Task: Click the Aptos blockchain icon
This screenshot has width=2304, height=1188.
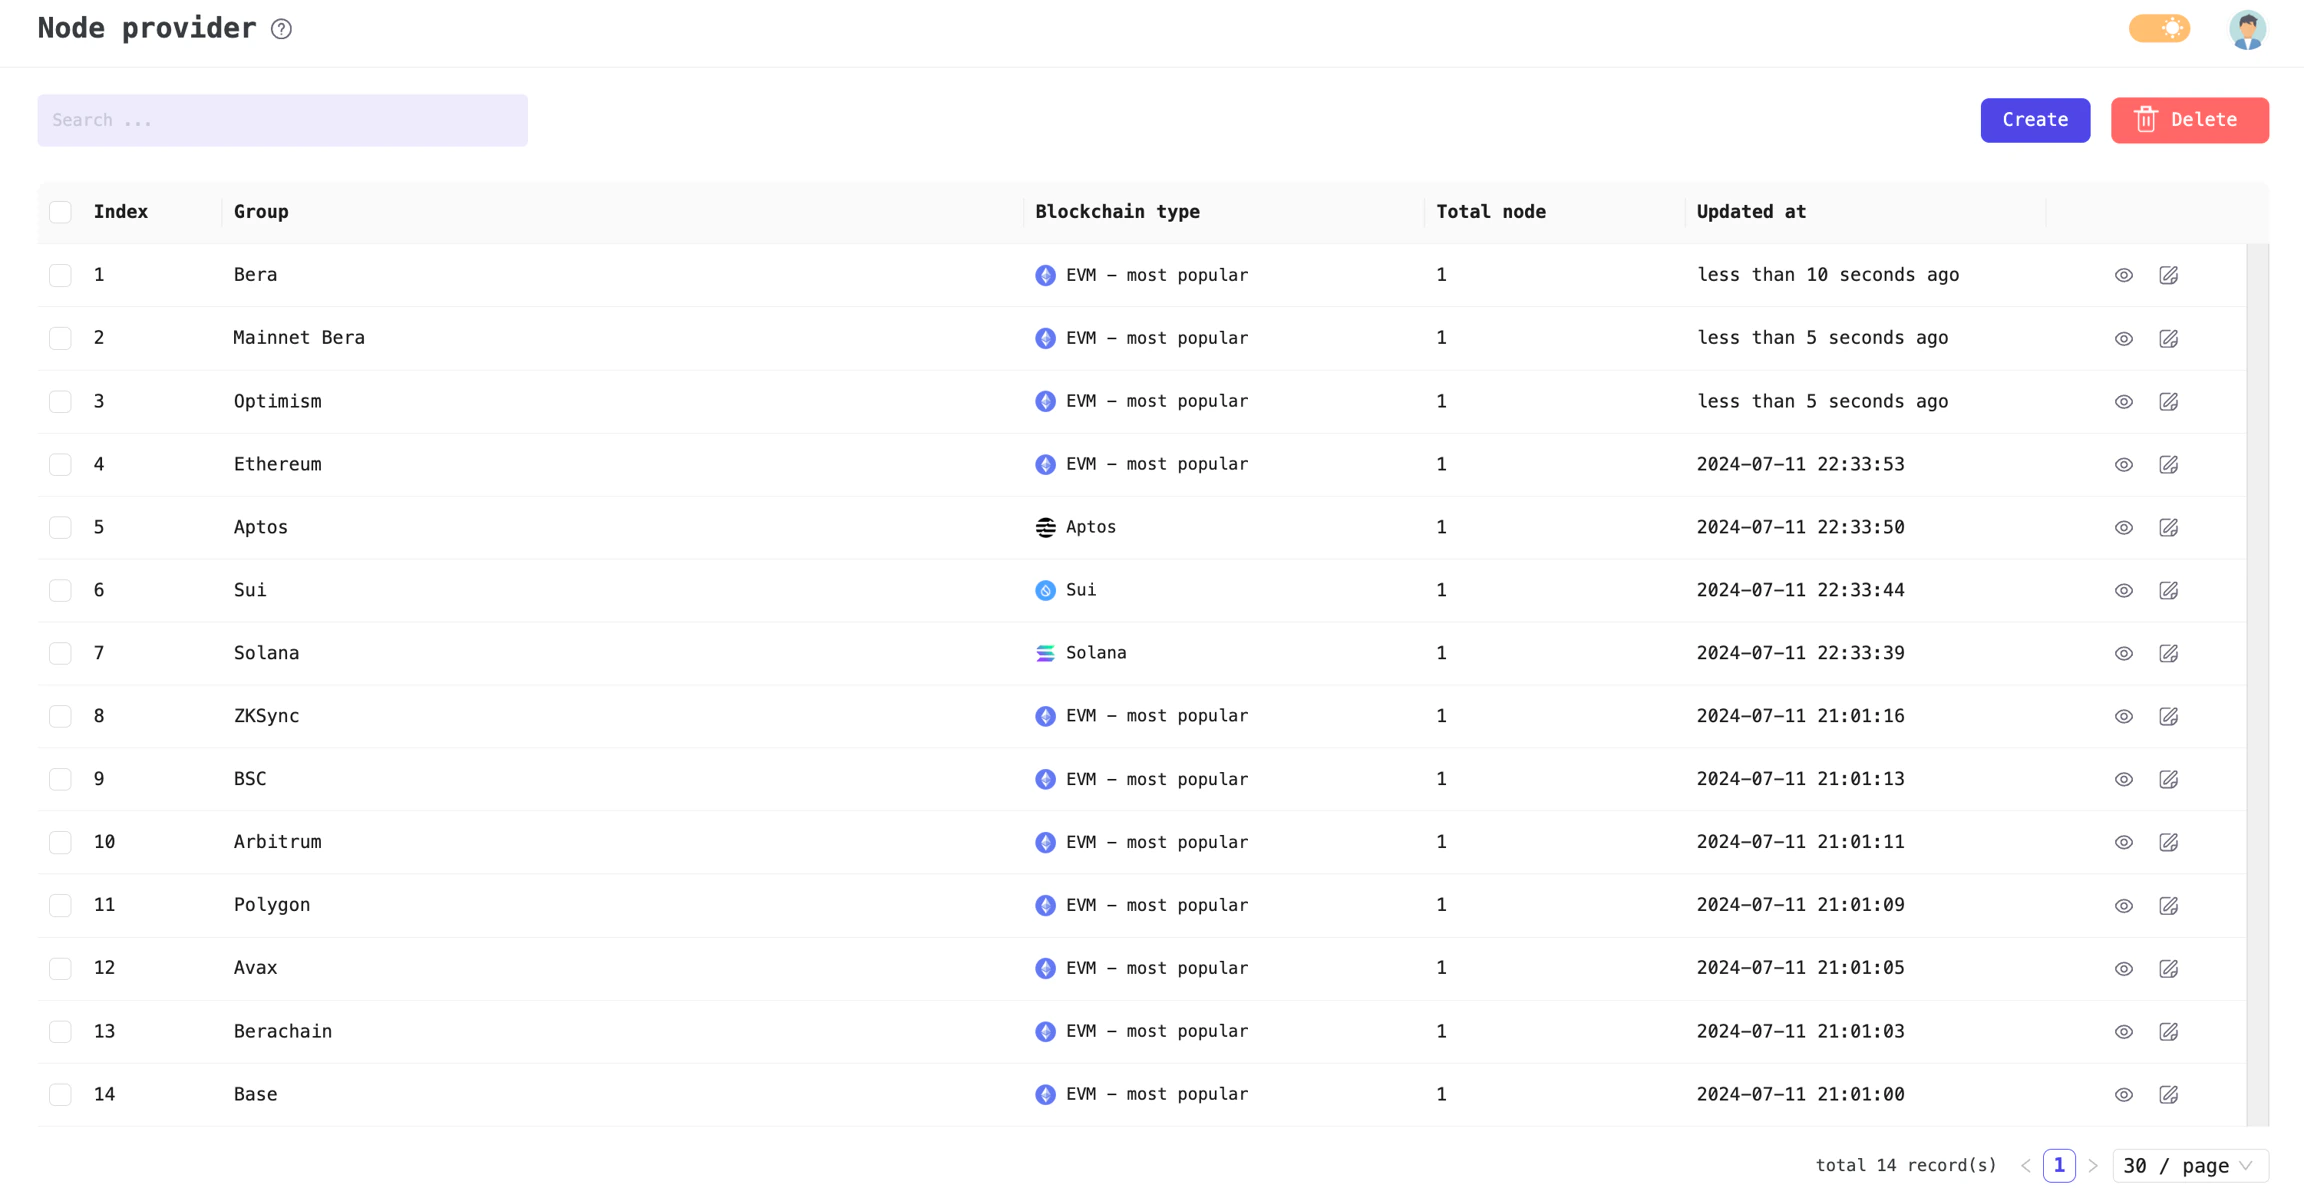Action: coord(1044,527)
